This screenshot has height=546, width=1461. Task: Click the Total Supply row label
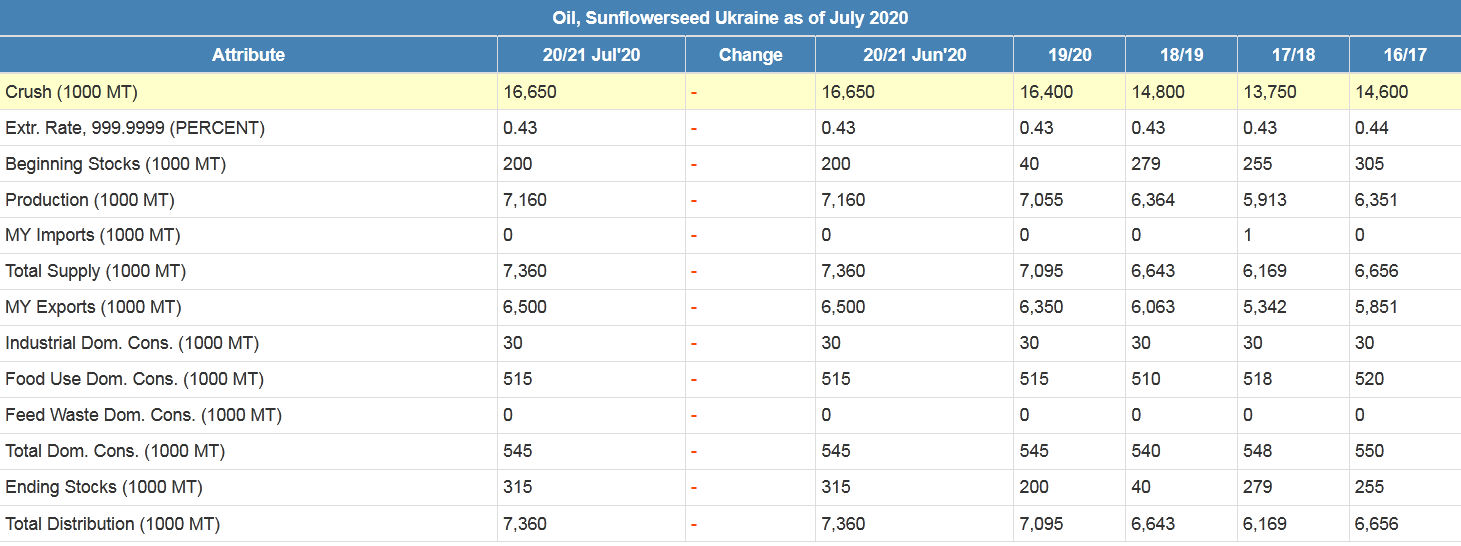(96, 271)
